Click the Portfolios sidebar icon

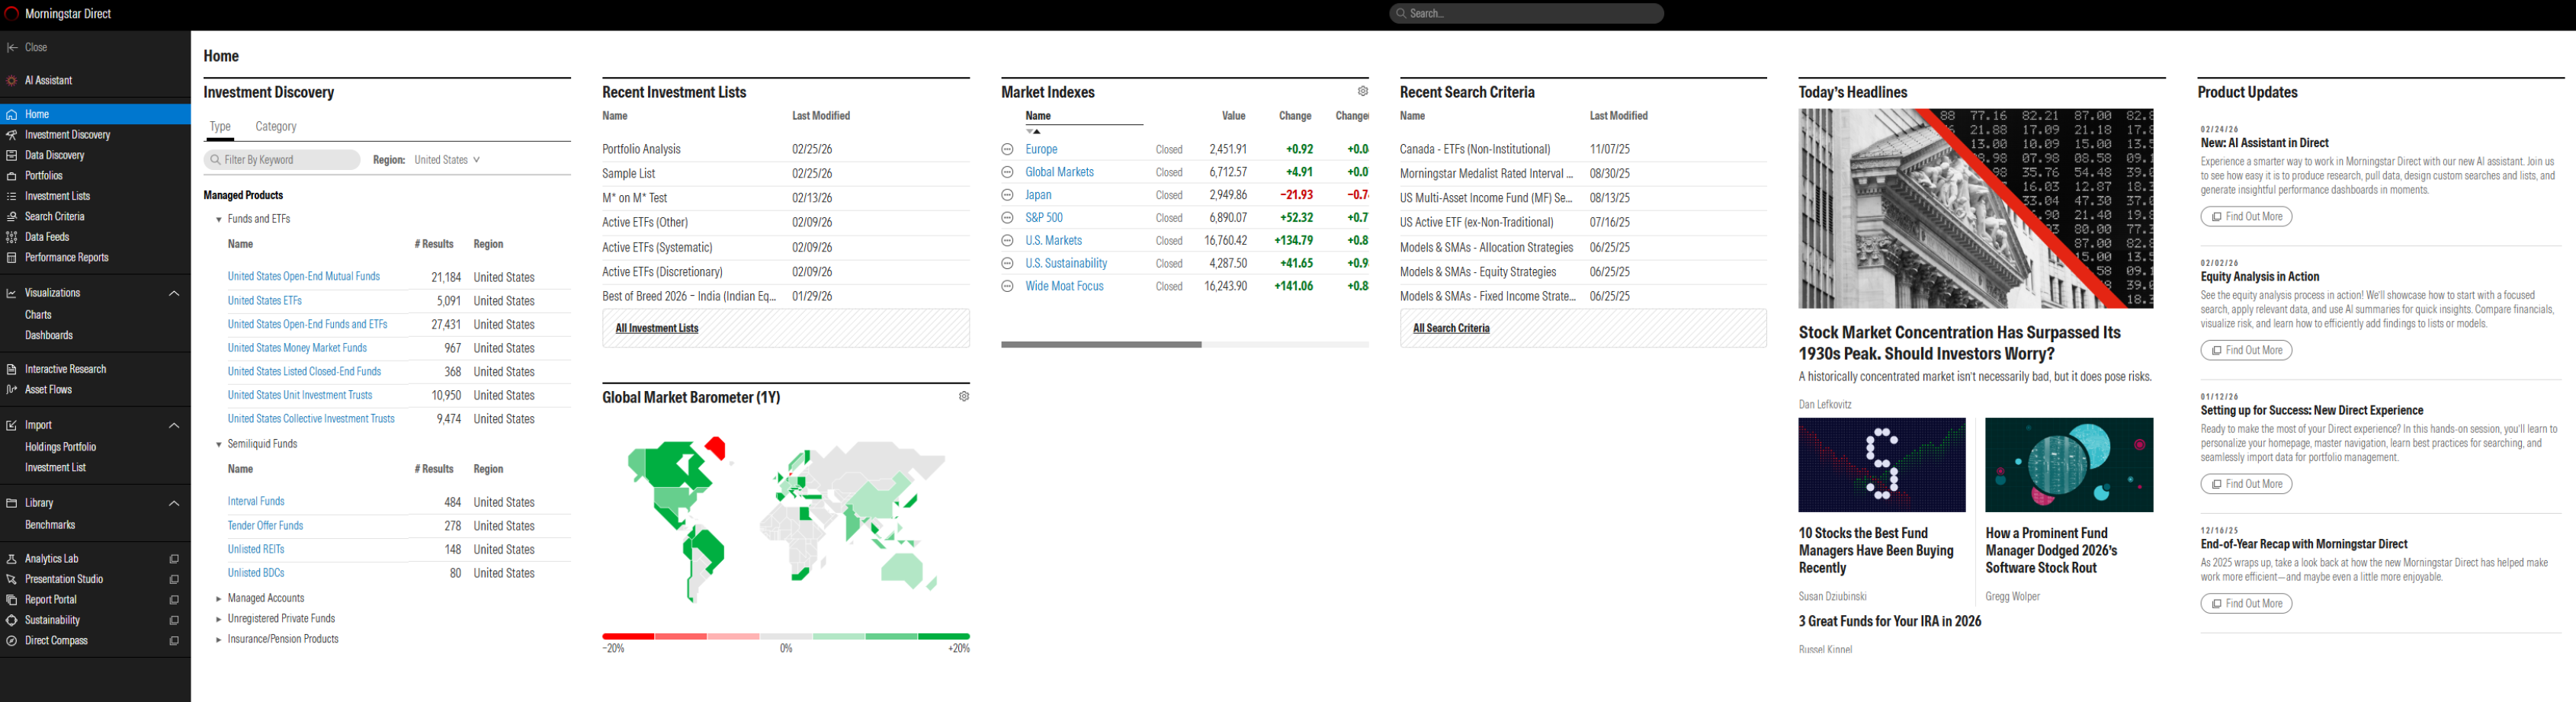click(12, 176)
